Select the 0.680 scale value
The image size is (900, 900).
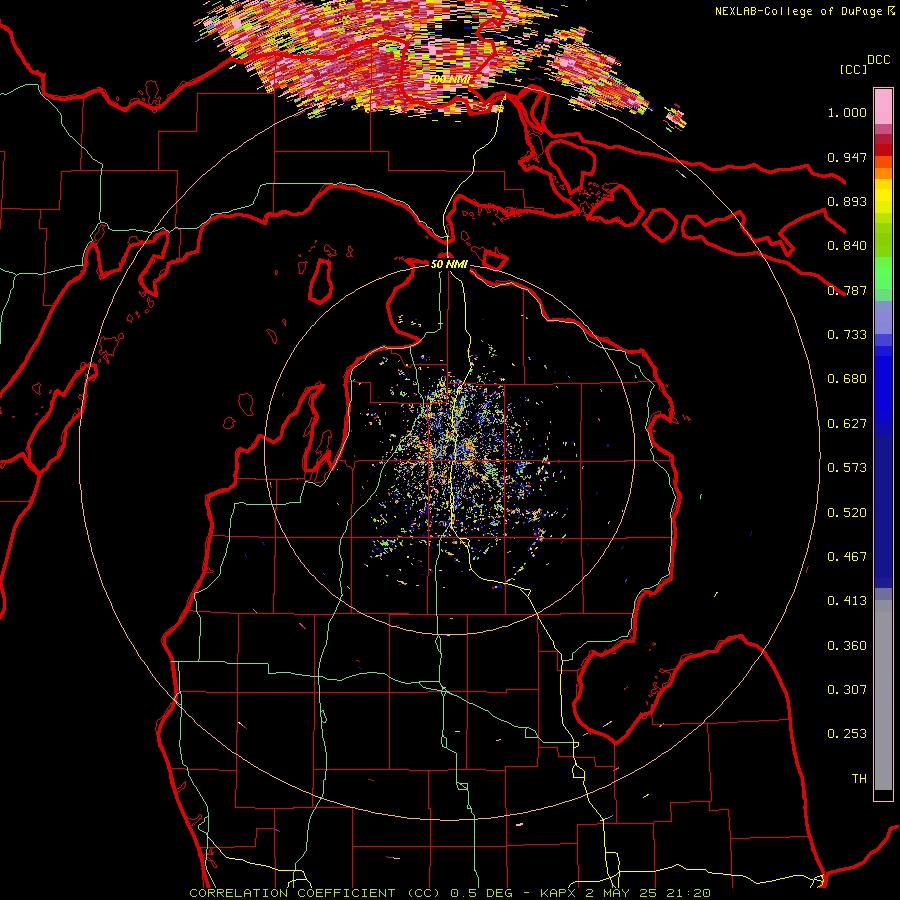pyautogui.click(x=847, y=379)
